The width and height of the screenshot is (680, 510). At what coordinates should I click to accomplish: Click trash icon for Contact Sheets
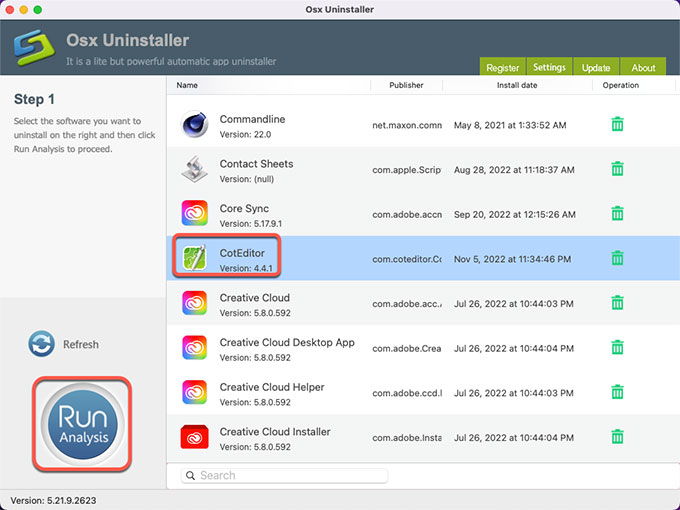[x=618, y=169]
